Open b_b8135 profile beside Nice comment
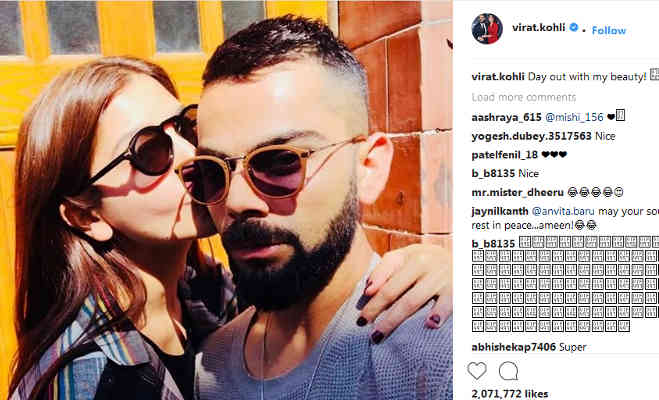The width and height of the screenshot is (659, 400). [493, 174]
